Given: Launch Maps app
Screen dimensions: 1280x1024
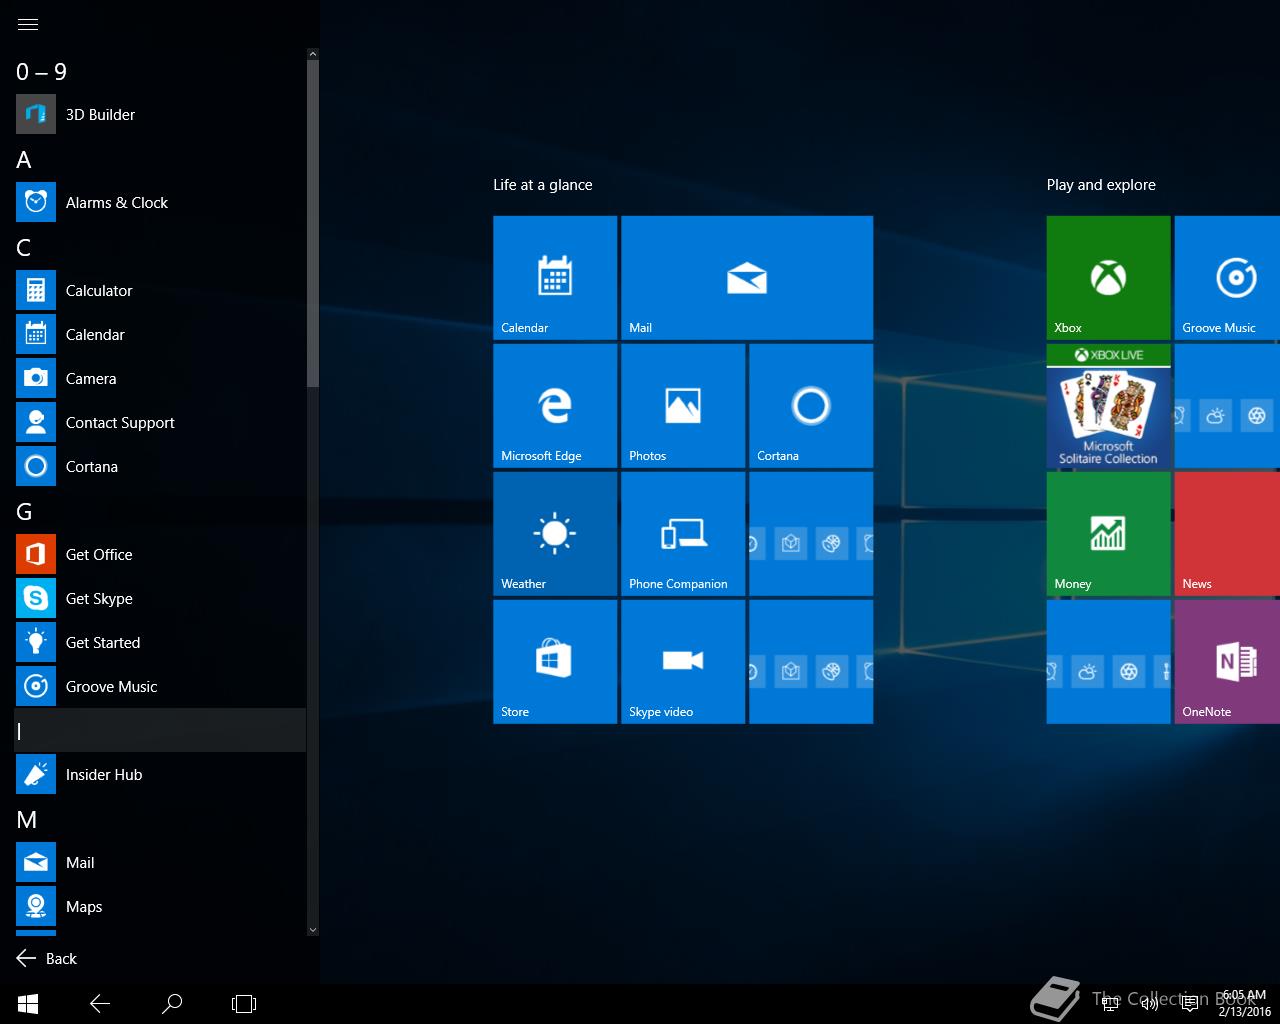Looking at the screenshot, I should pyautogui.click(x=160, y=906).
